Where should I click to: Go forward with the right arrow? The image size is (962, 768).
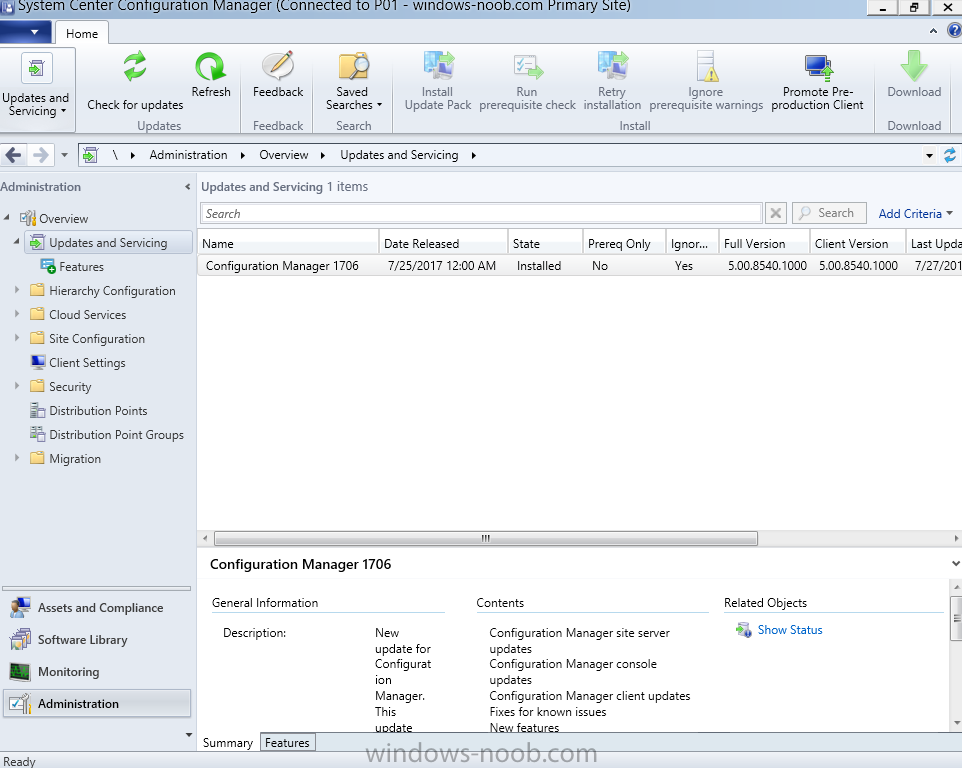[x=40, y=155]
